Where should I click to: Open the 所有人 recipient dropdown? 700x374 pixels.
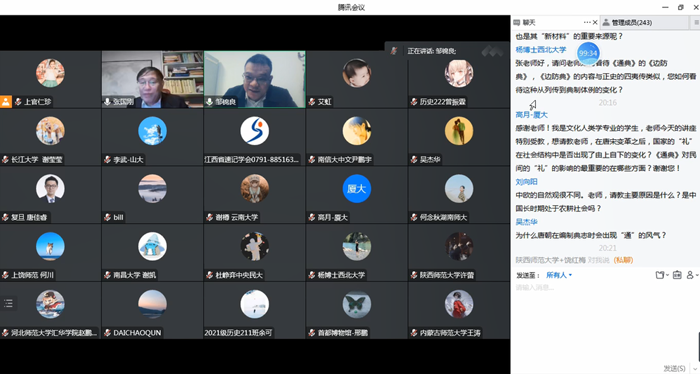click(559, 275)
